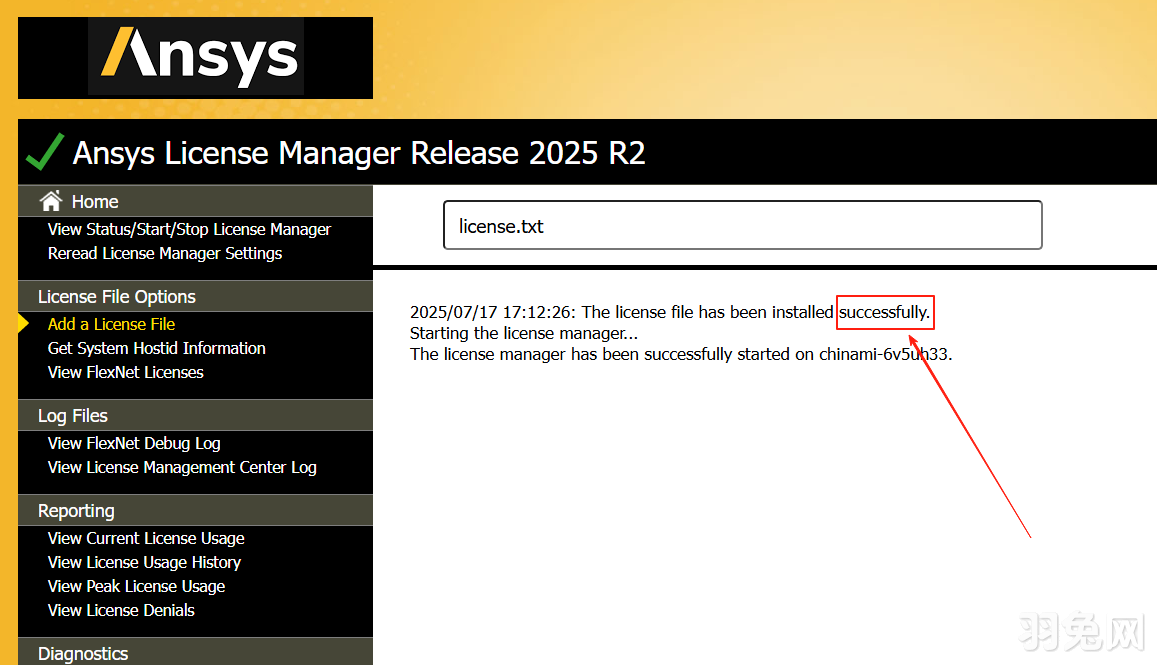The height and width of the screenshot is (665, 1157).
Task: Click the yellow arrow marker beside Add a License File
Action: tap(22, 324)
